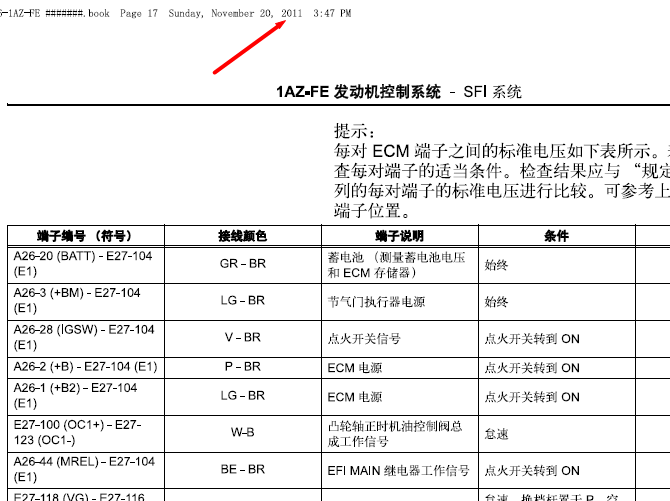This screenshot has height=501, width=670.
Task: Click the header date 'November 20, 2011'
Action: click(256, 13)
